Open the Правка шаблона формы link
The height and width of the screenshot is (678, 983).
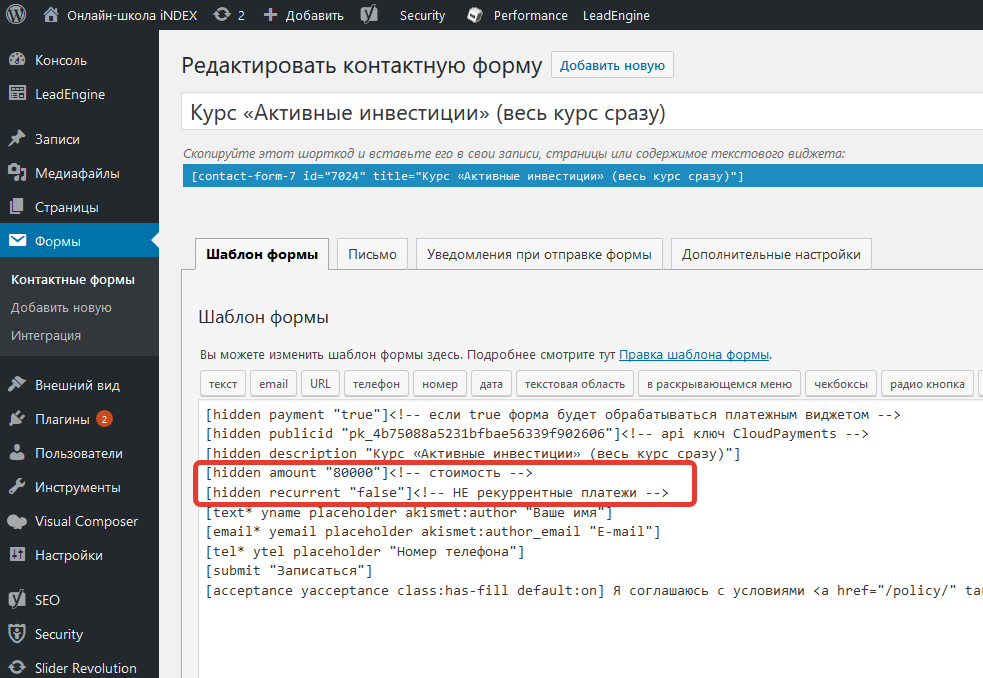(x=694, y=355)
